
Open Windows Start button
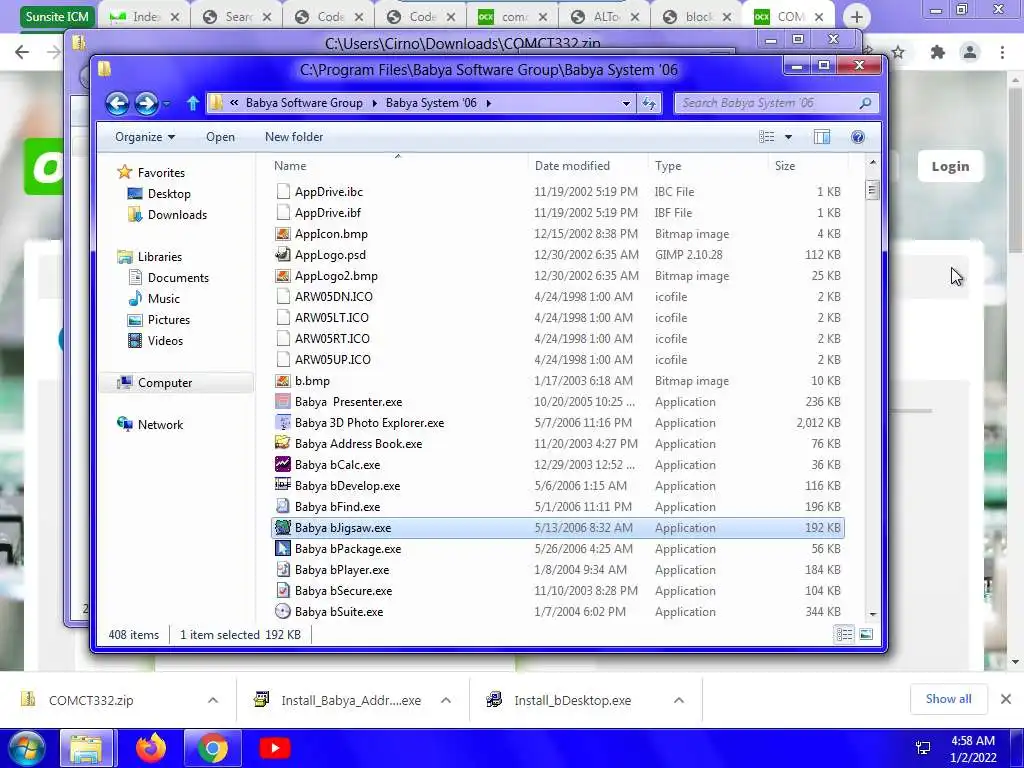click(27, 748)
